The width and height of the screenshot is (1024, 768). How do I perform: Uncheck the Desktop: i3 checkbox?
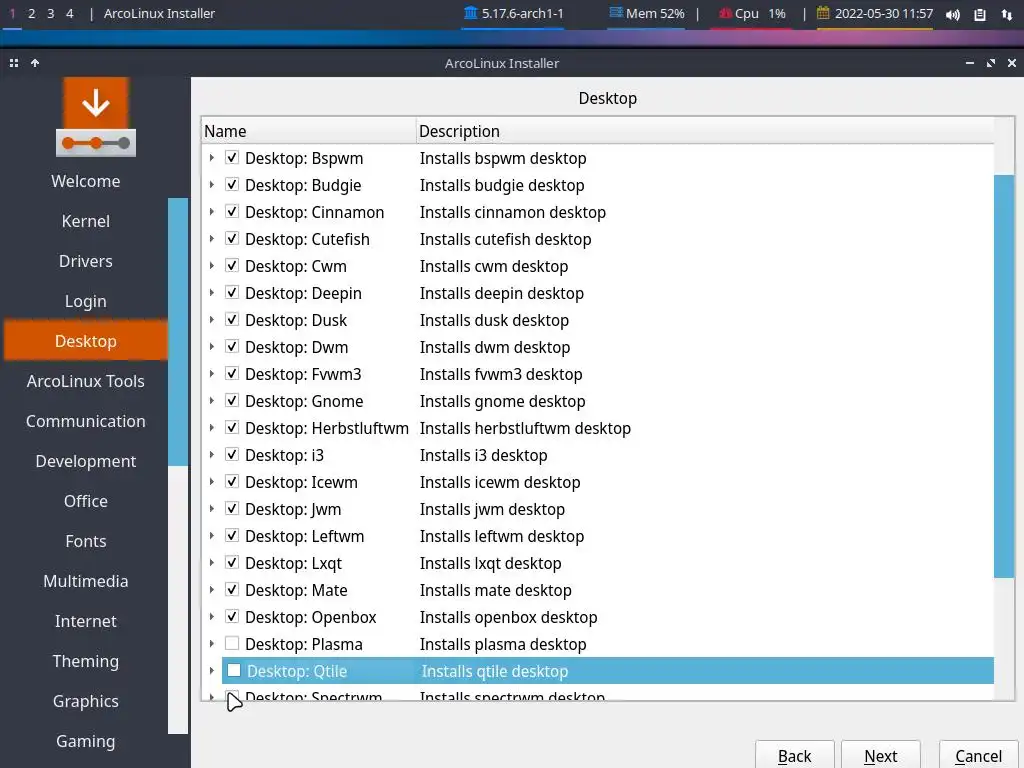click(x=232, y=455)
